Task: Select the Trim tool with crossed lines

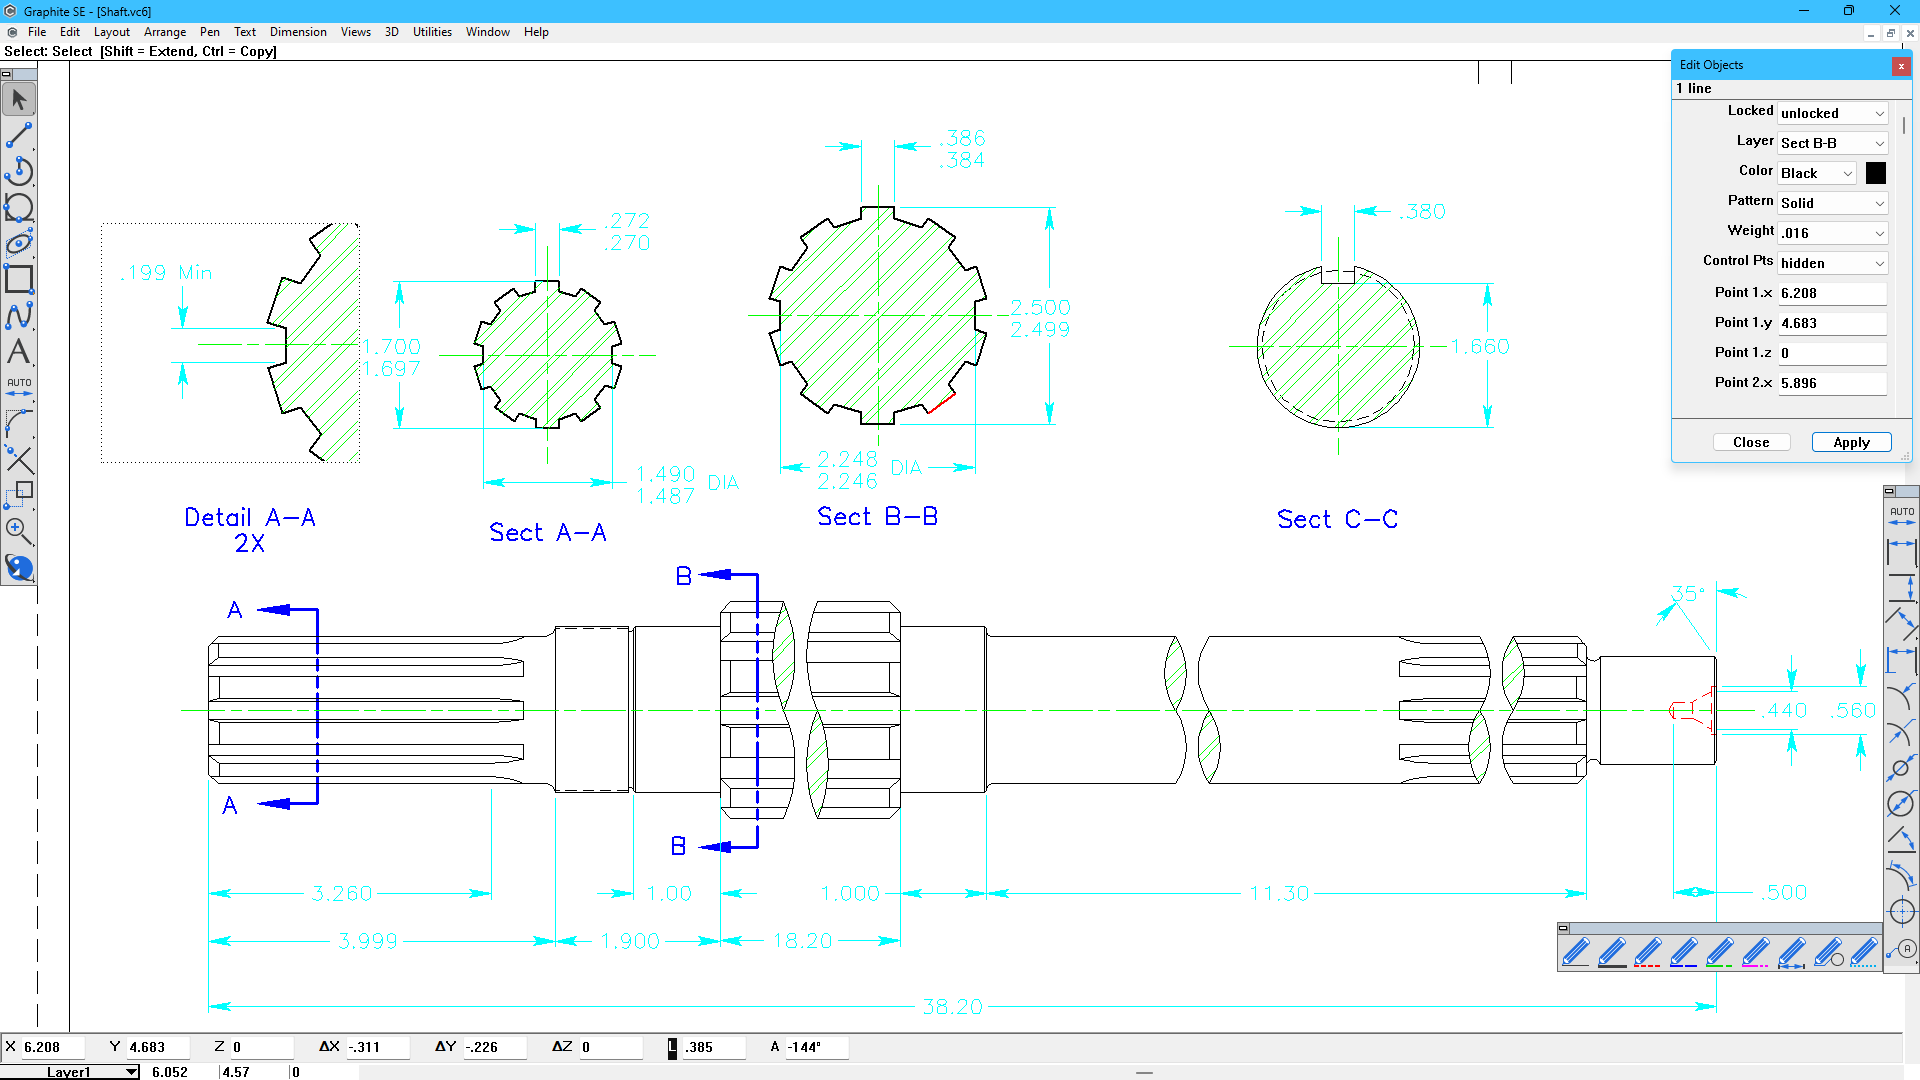Action: tap(19, 459)
